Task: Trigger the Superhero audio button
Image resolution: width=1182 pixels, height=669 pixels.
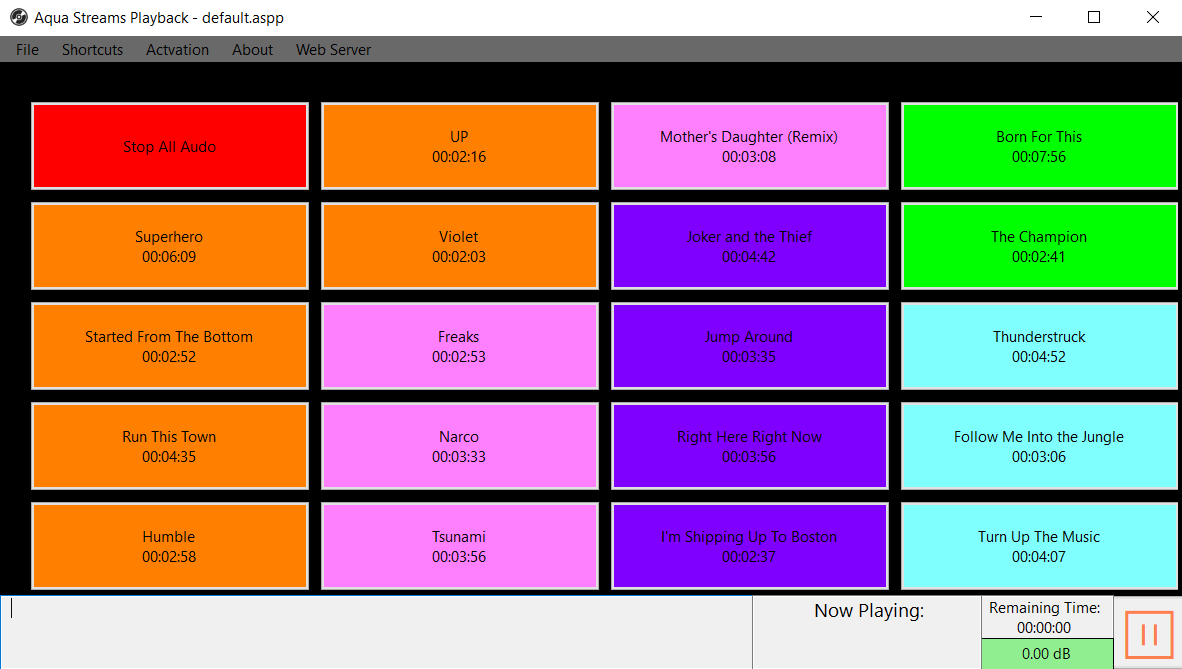Action: click(169, 246)
